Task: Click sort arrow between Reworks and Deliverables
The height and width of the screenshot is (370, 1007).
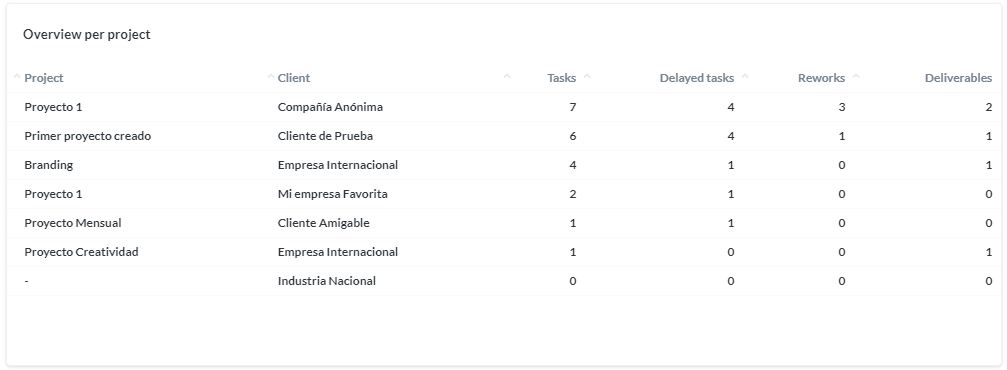Action: 855,77
